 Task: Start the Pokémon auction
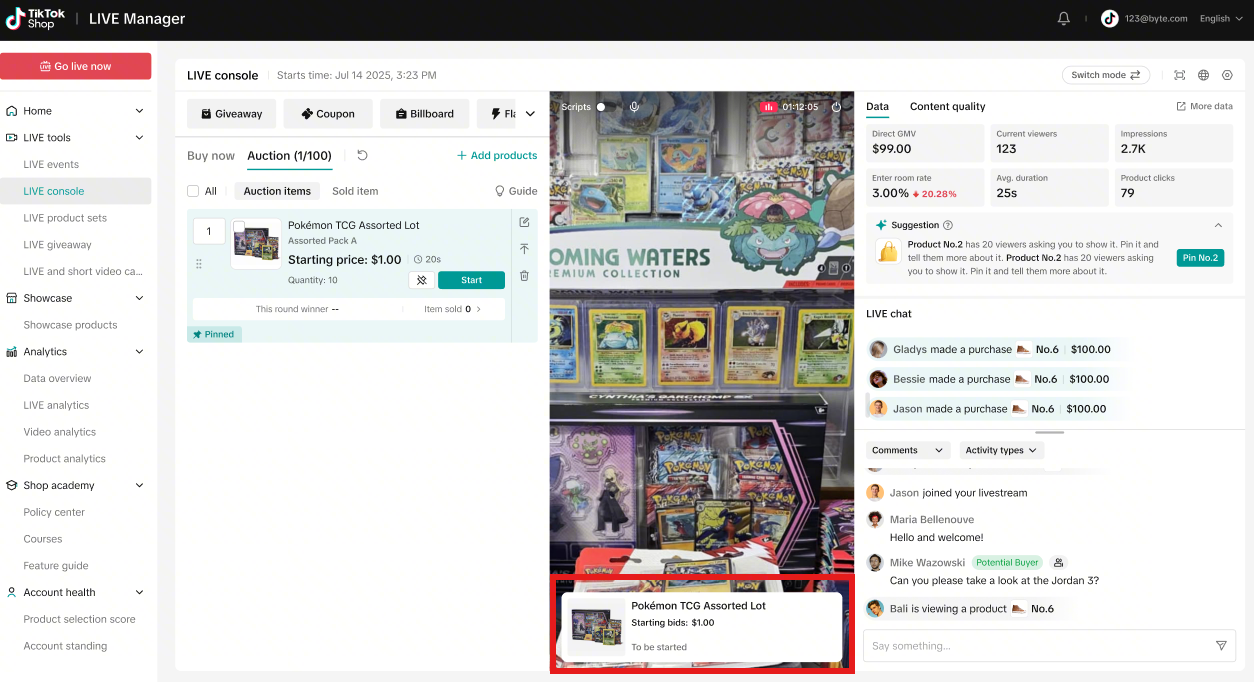471,280
